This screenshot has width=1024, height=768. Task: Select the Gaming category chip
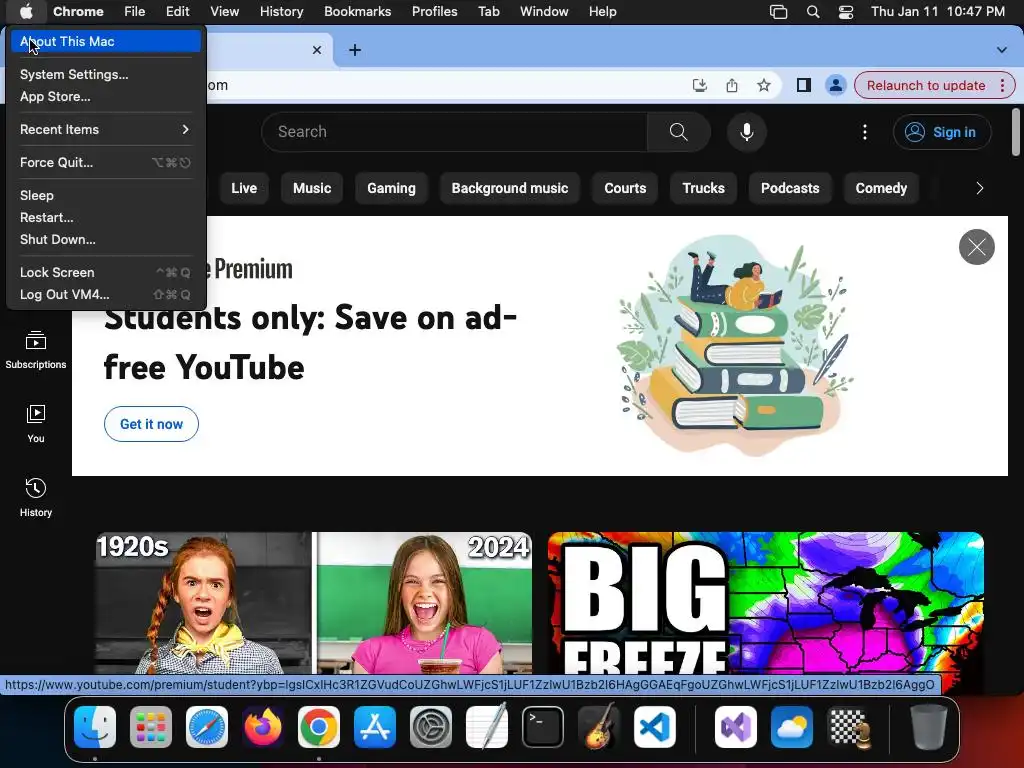pyautogui.click(x=391, y=188)
